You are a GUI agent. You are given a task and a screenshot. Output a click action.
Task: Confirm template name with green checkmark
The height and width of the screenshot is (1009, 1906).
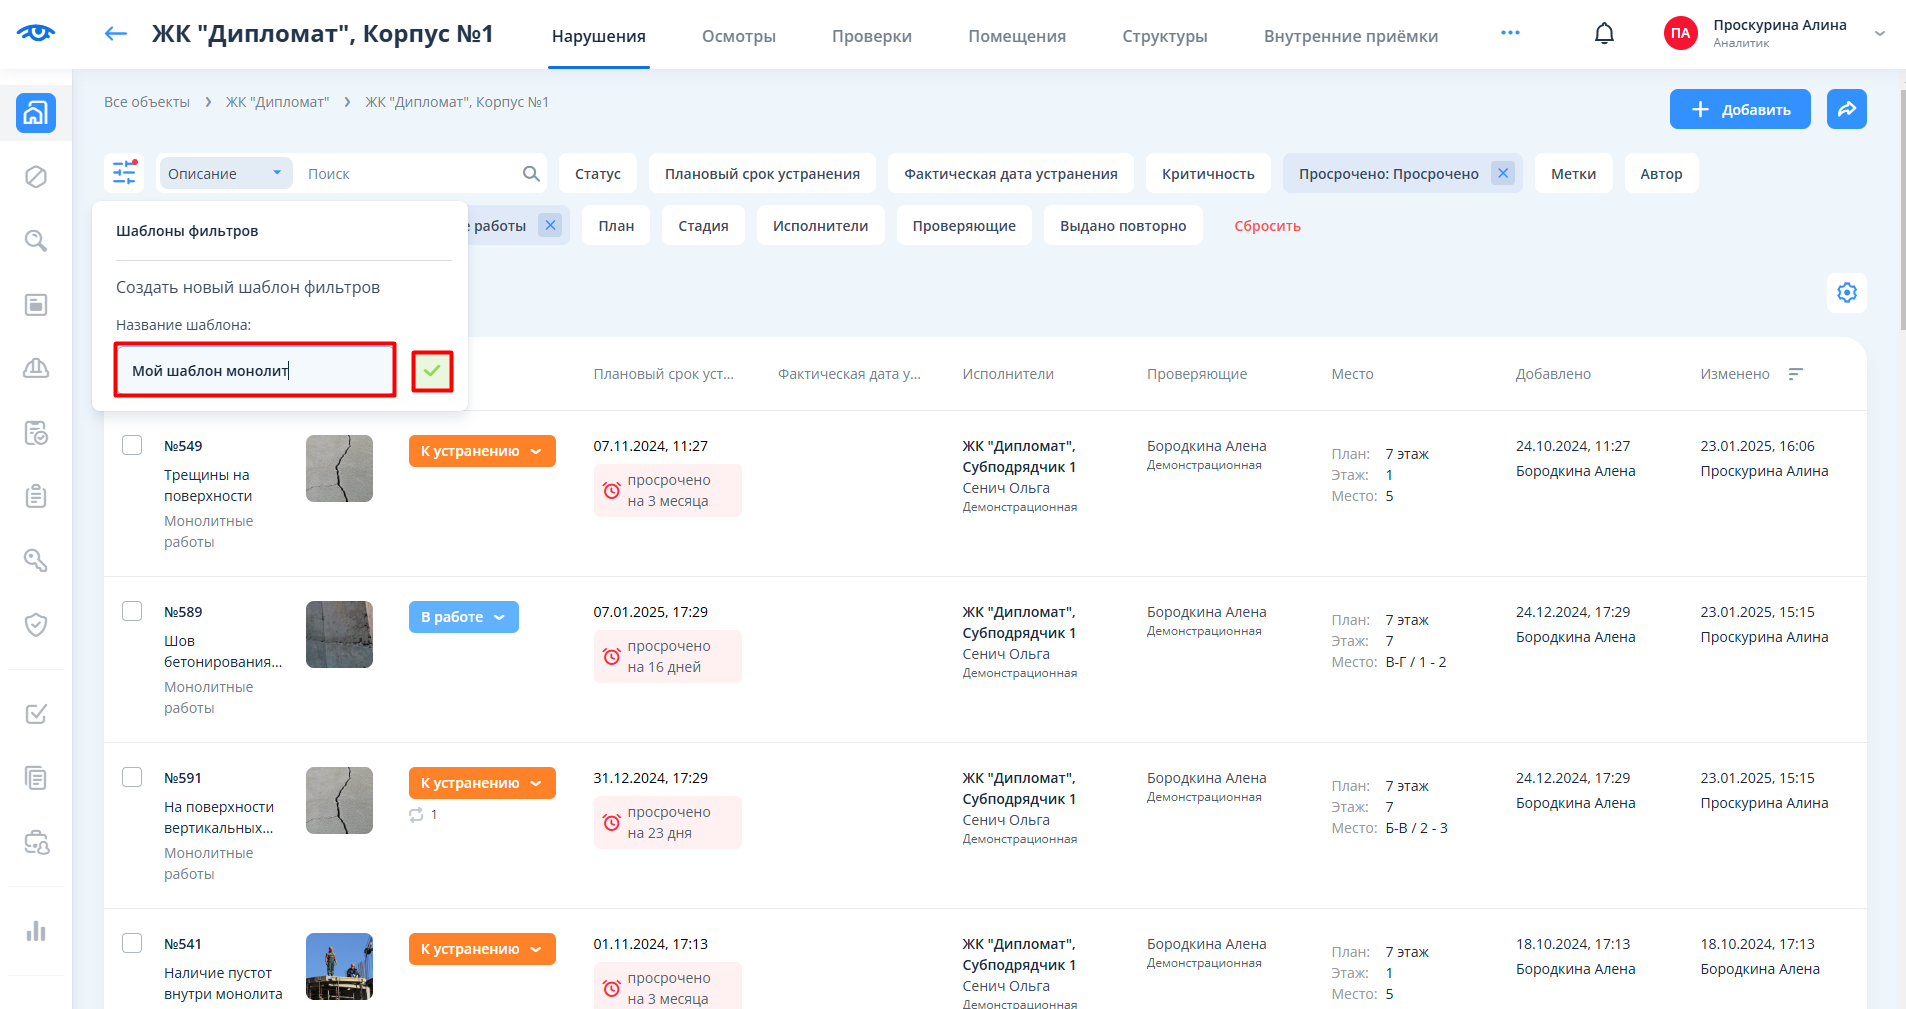point(432,371)
